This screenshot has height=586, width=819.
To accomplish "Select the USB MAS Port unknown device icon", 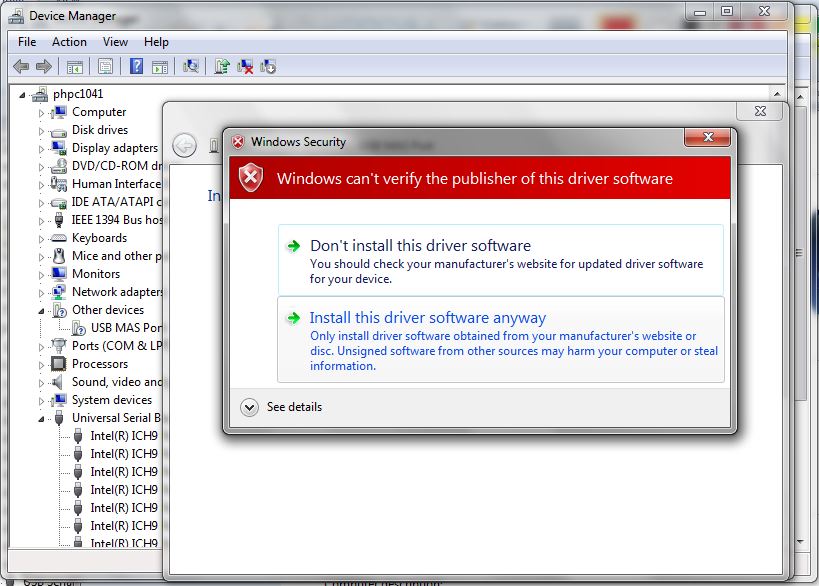I will point(79,328).
